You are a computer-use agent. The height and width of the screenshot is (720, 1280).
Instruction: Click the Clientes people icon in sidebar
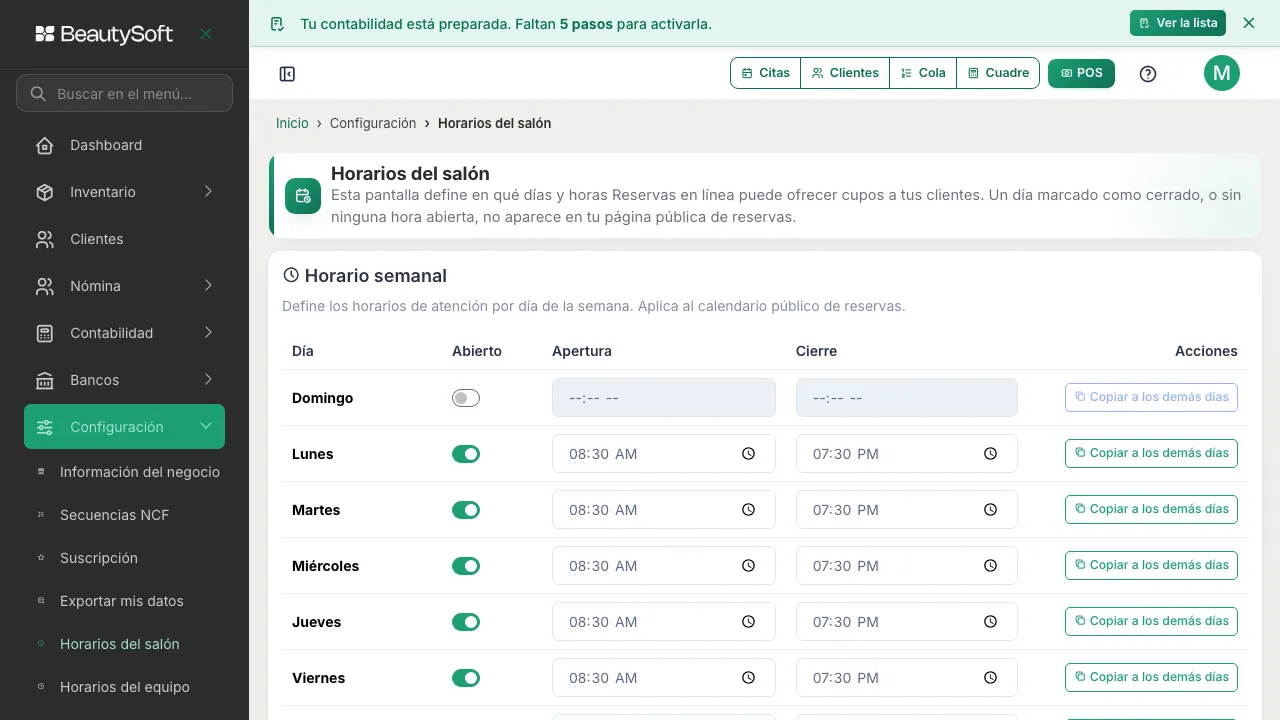45,239
